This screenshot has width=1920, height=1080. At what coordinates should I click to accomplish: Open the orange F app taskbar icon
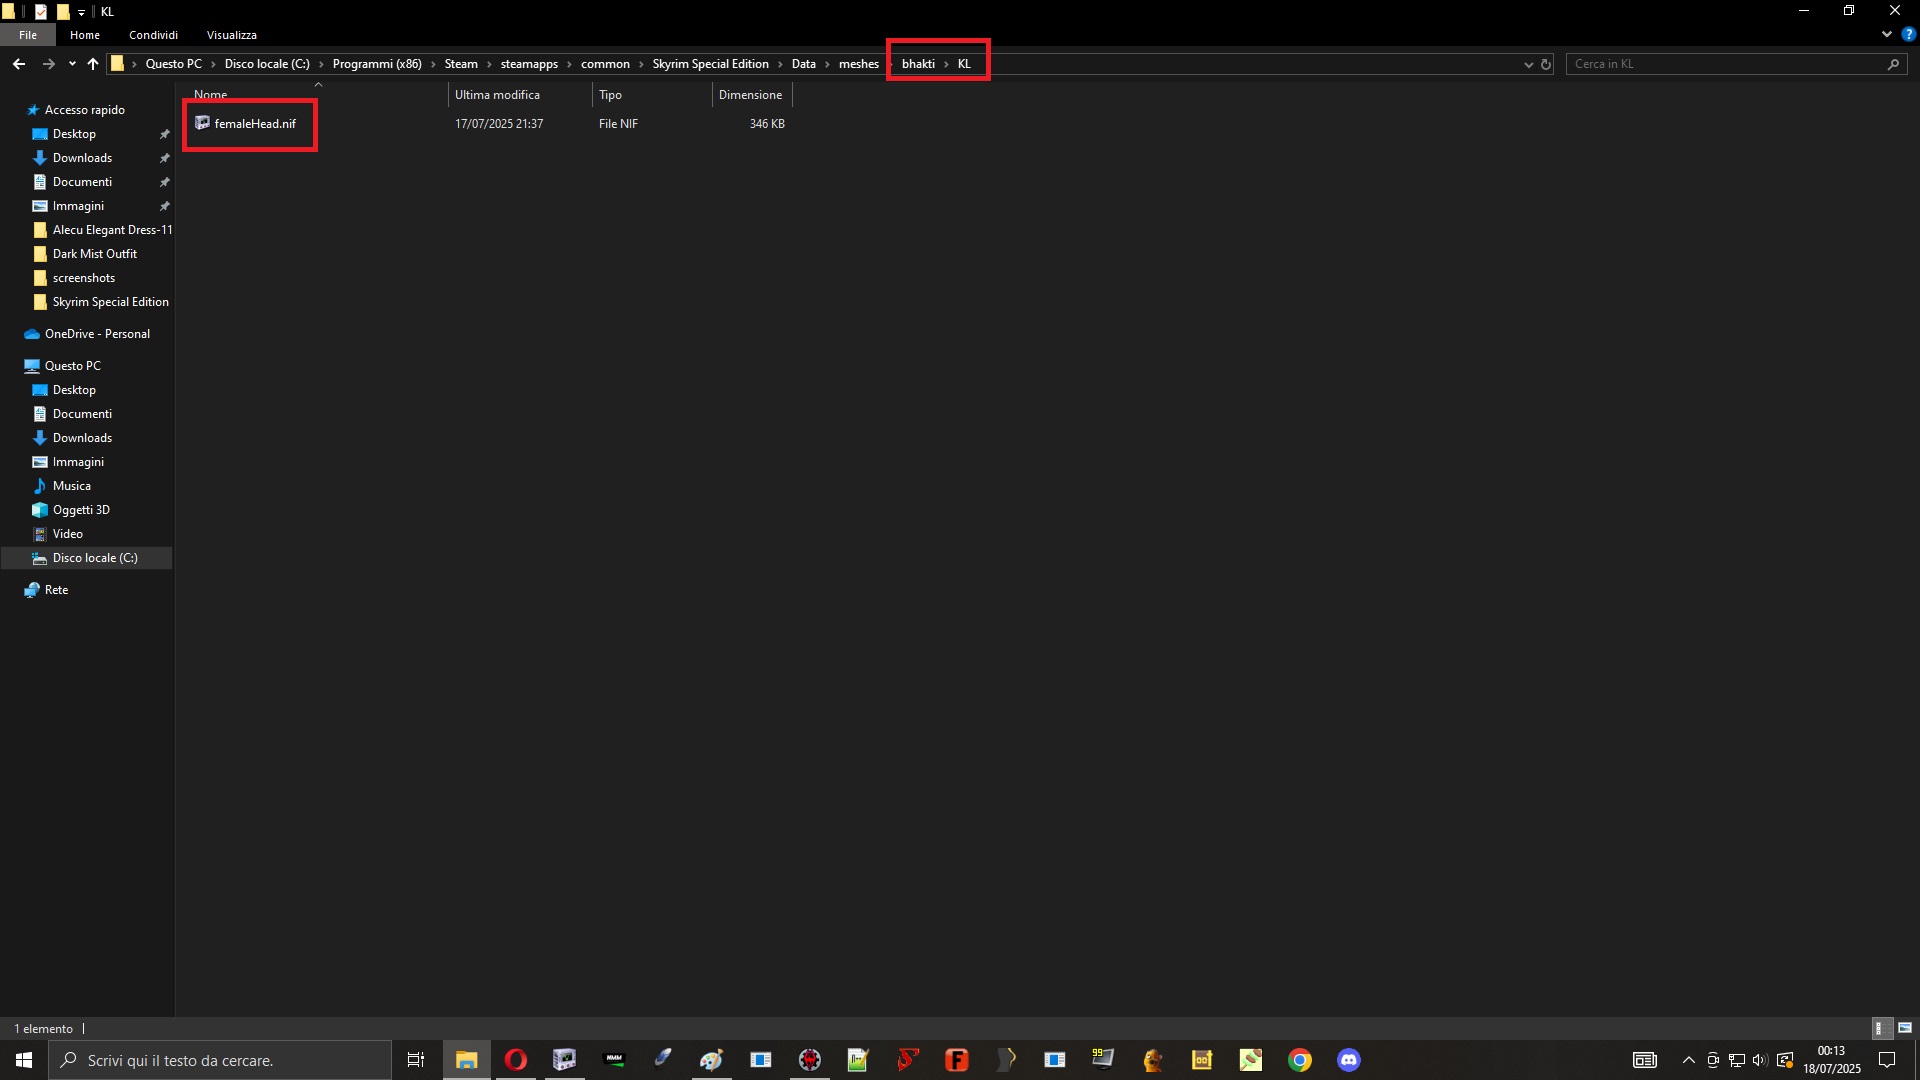[x=957, y=1060]
